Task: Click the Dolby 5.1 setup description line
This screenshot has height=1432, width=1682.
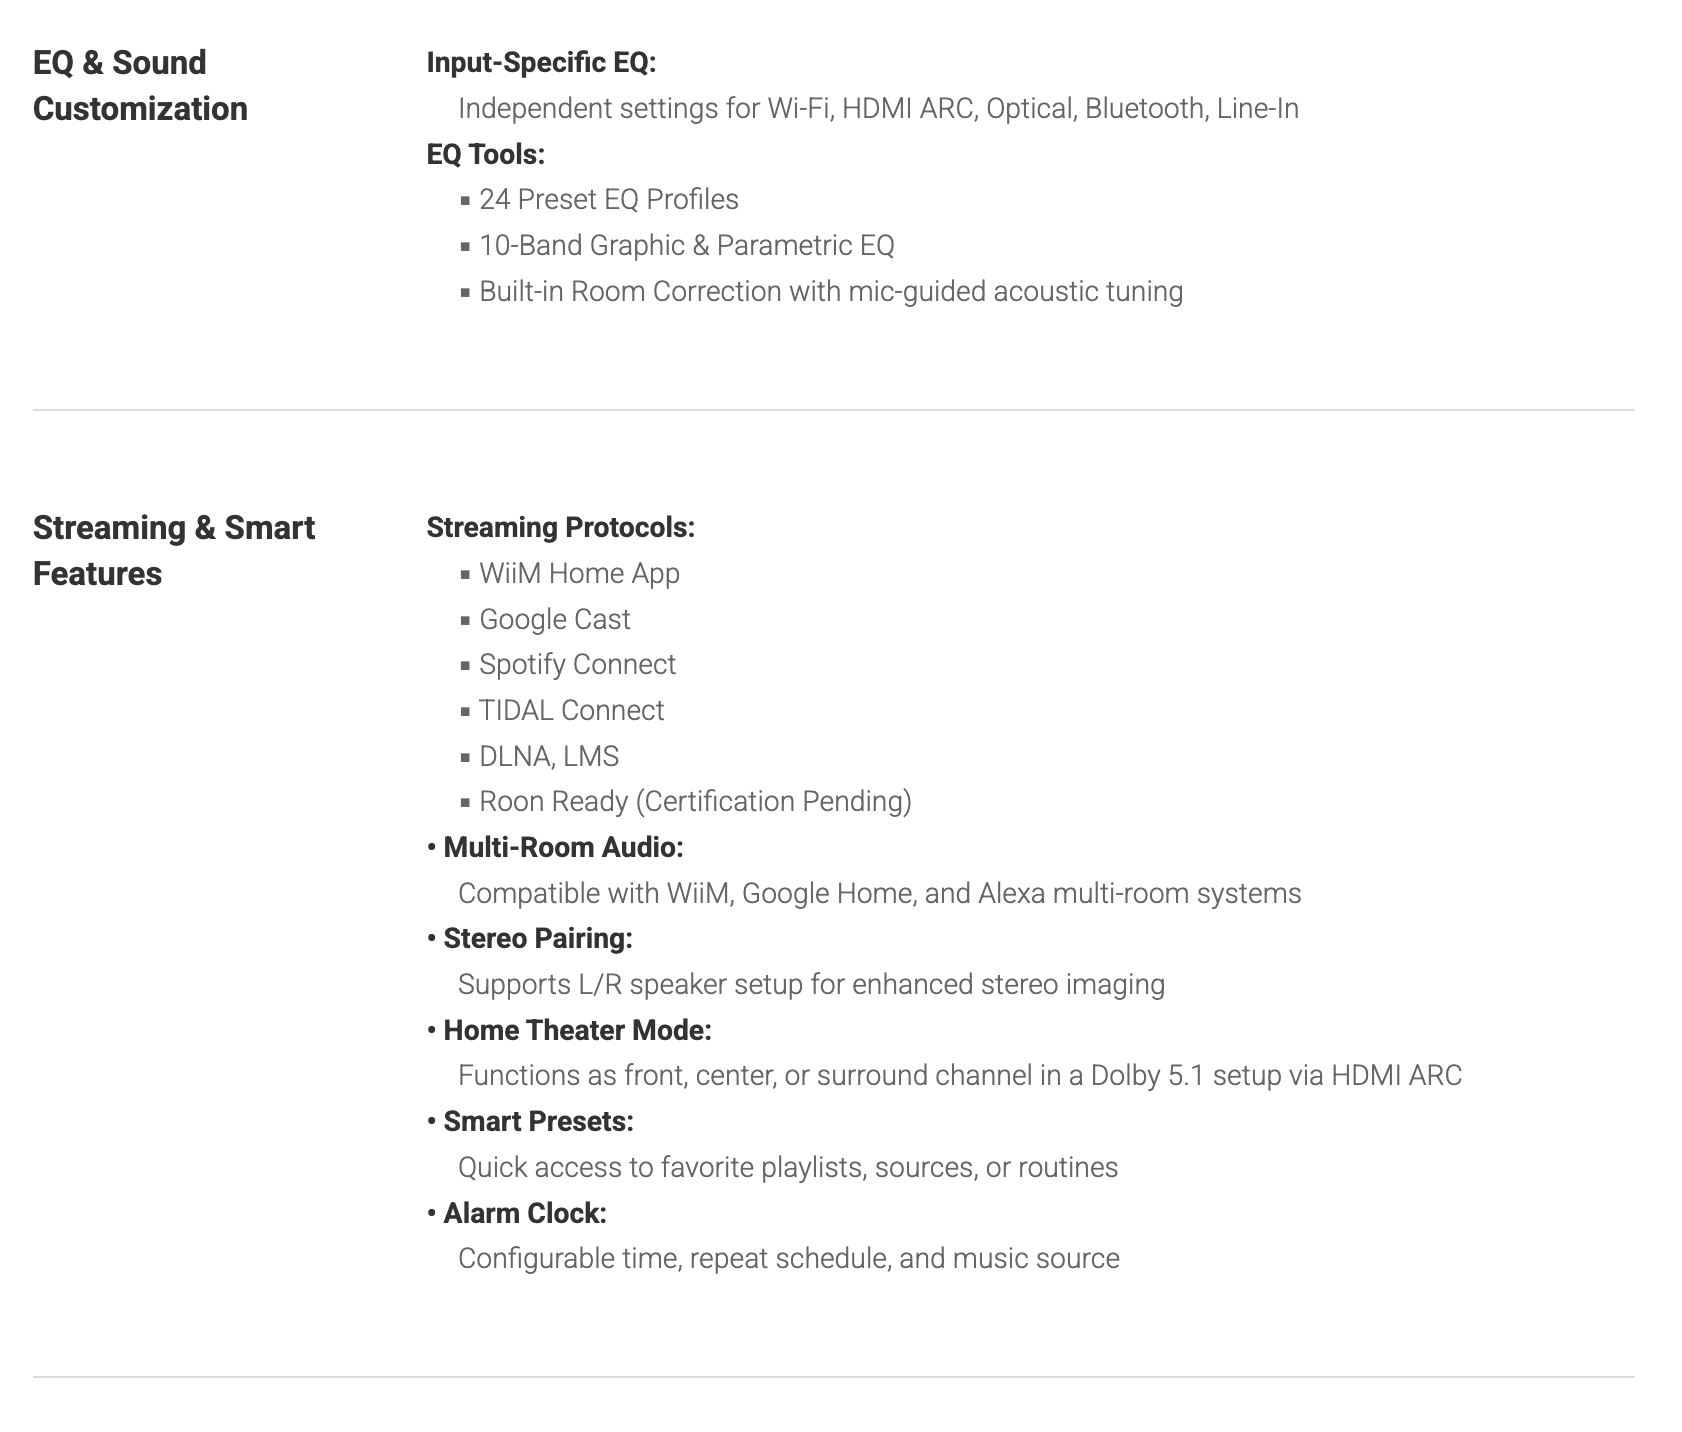Action: click(959, 1075)
